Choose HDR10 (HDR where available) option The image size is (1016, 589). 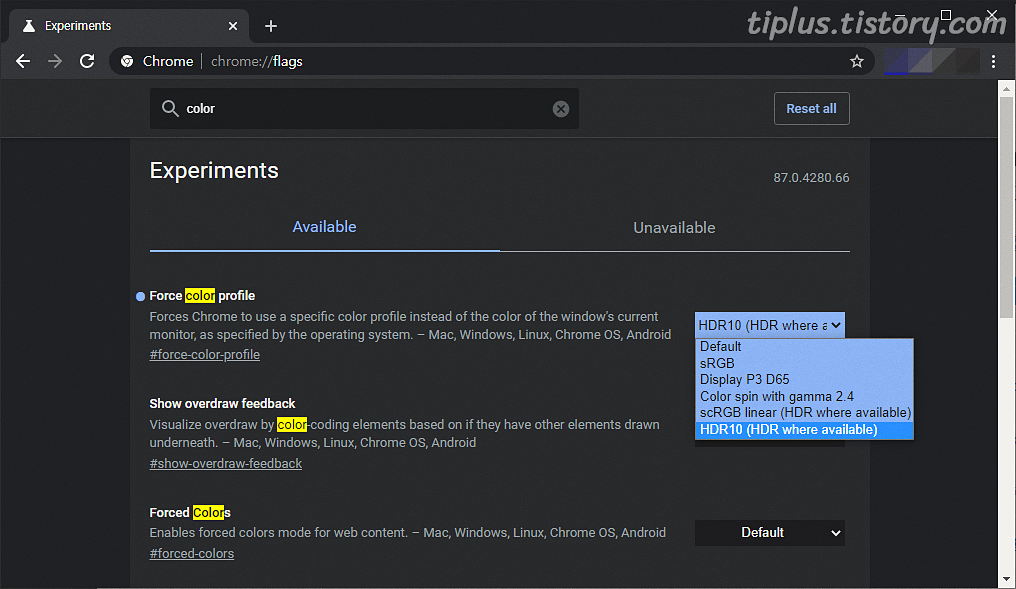(x=804, y=430)
